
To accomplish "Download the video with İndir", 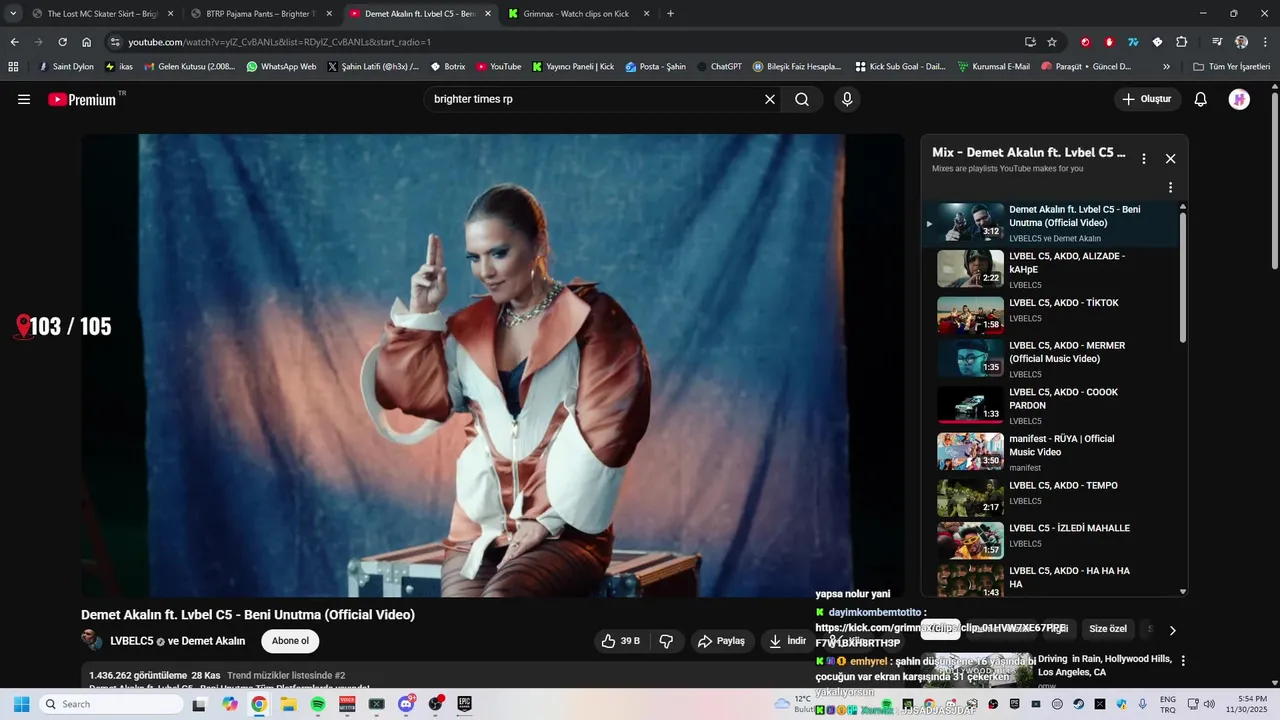I will click(786, 641).
